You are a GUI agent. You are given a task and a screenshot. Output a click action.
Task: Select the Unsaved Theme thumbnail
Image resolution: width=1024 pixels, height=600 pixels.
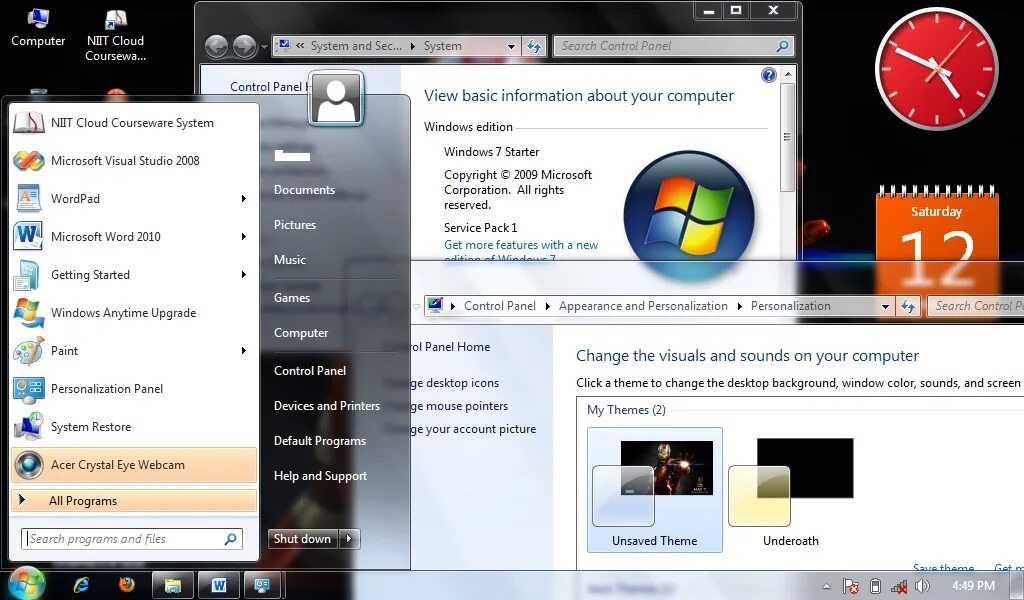click(x=654, y=490)
